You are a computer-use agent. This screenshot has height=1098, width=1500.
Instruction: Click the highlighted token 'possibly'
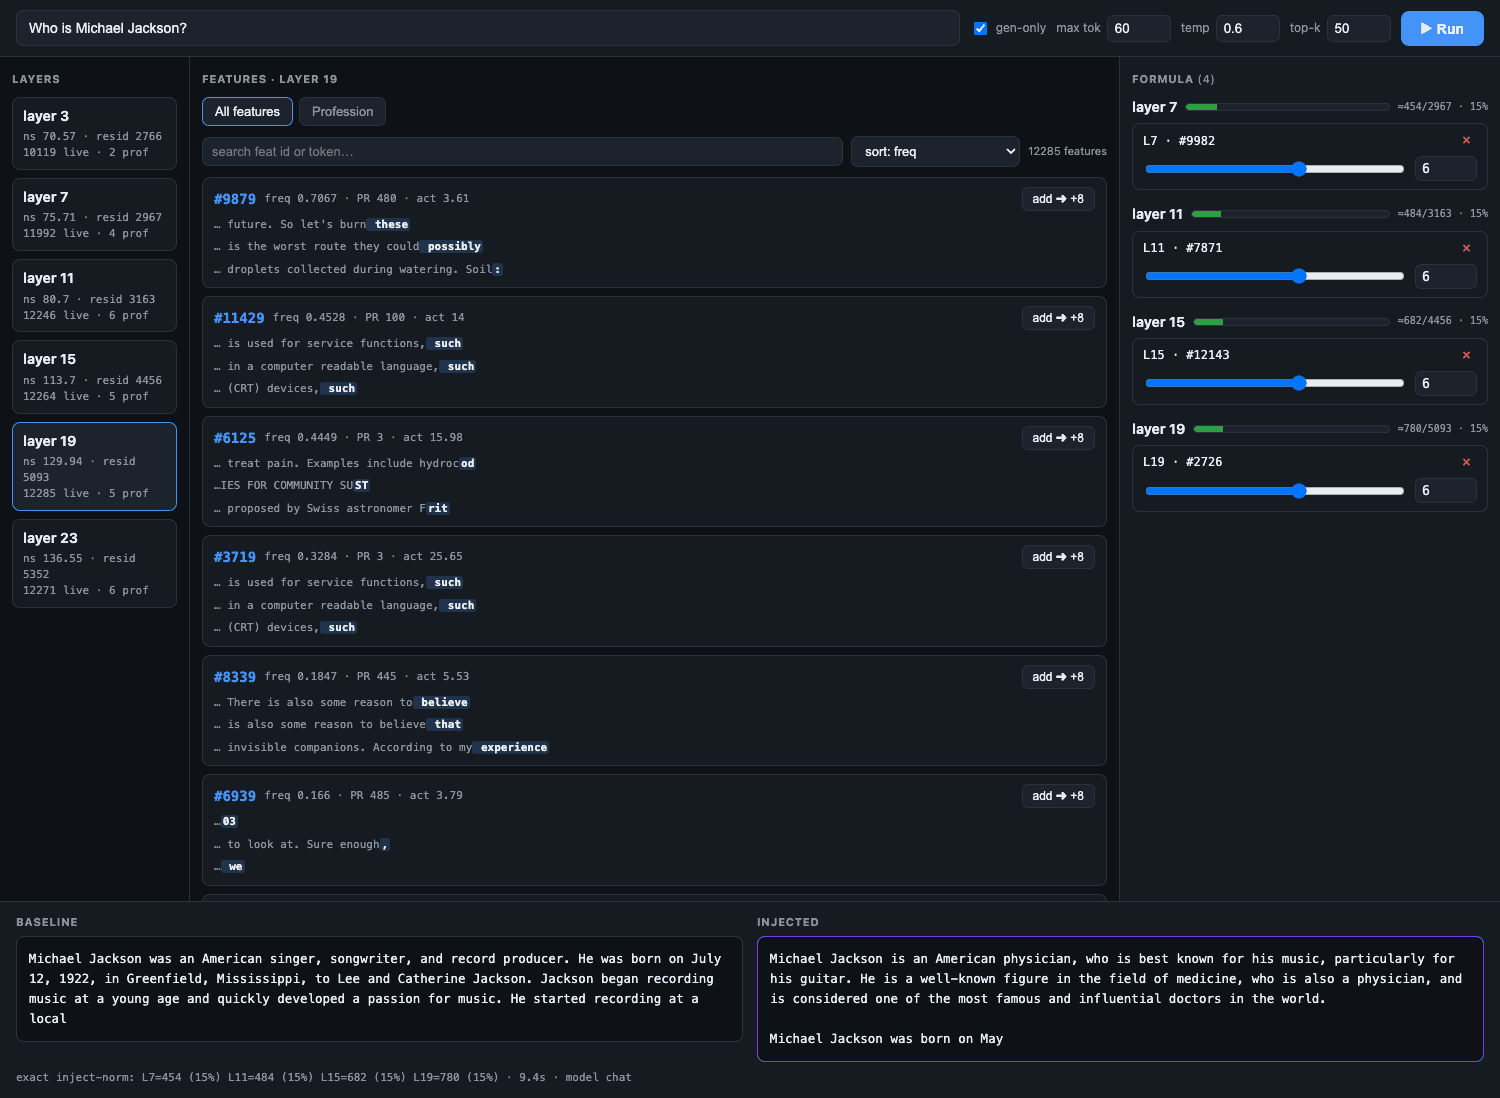452,247
